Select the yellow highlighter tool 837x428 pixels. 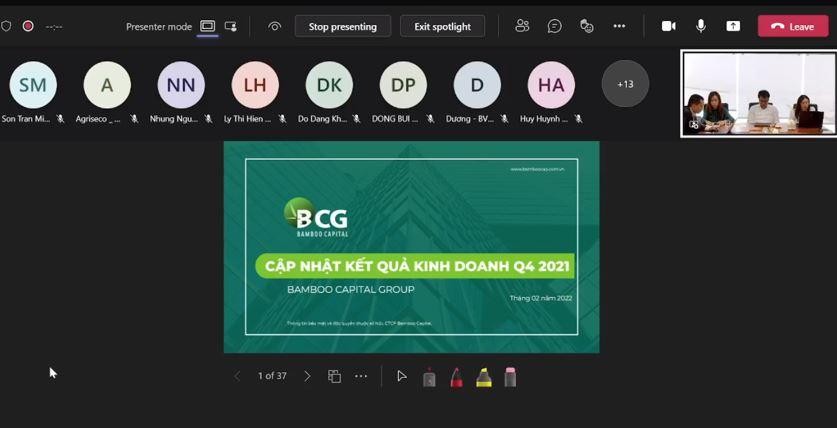[483, 377]
